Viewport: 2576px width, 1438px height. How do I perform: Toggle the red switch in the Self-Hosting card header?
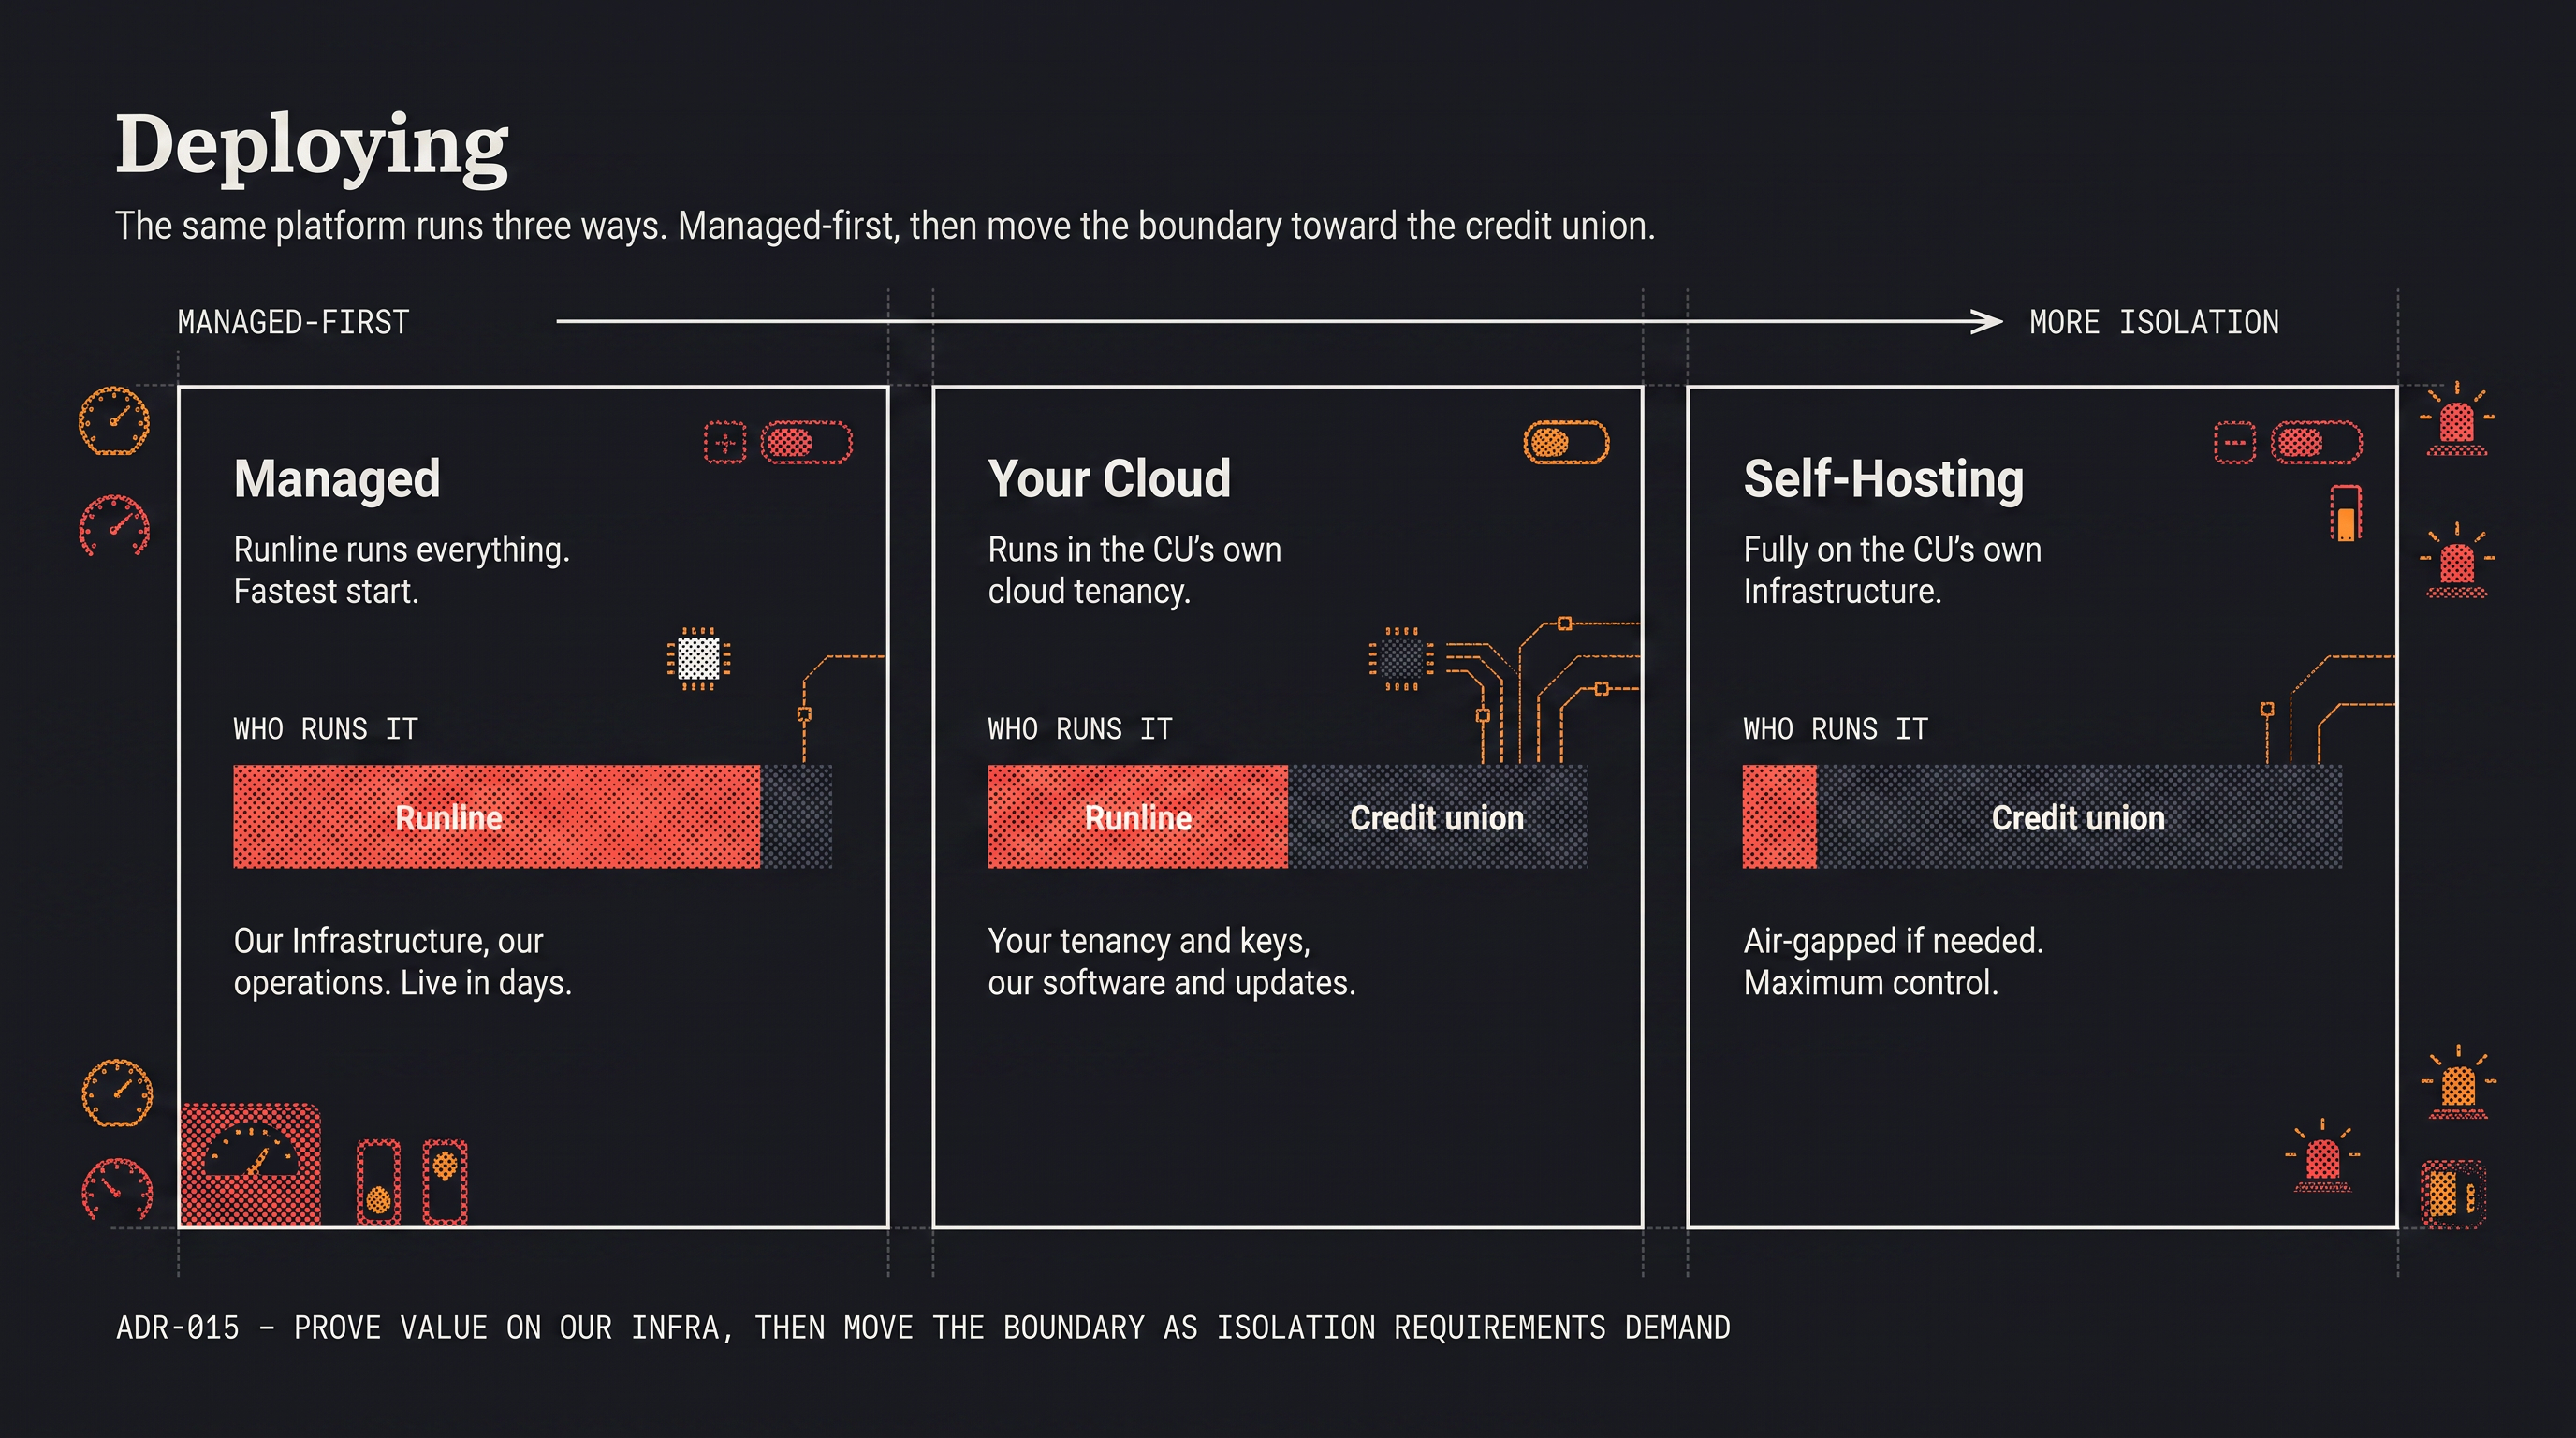(x=2316, y=443)
